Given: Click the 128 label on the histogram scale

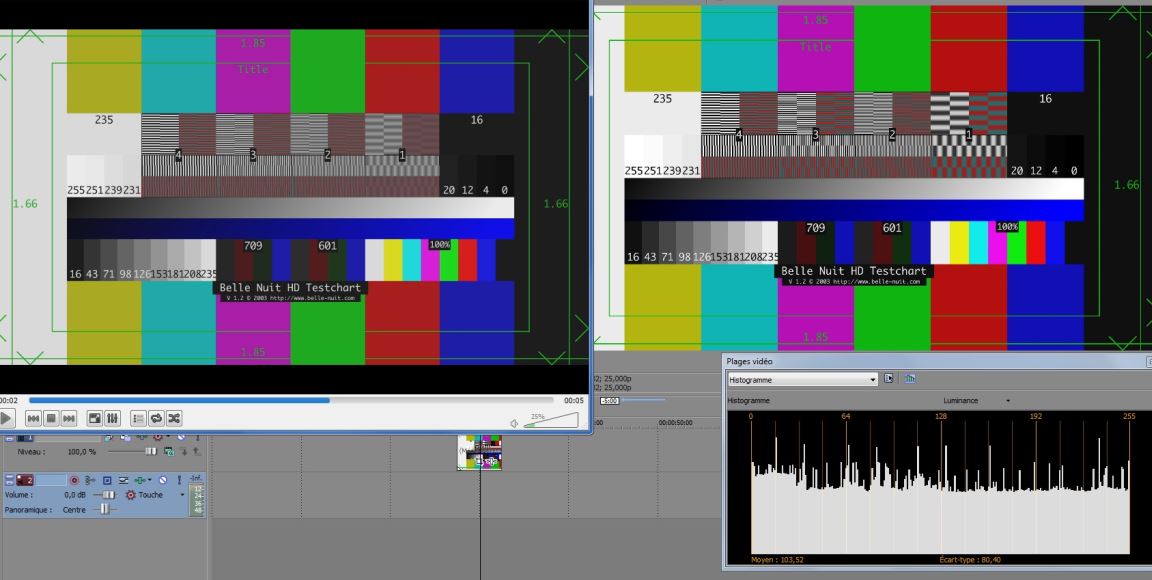Looking at the screenshot, I should (940, 416).
